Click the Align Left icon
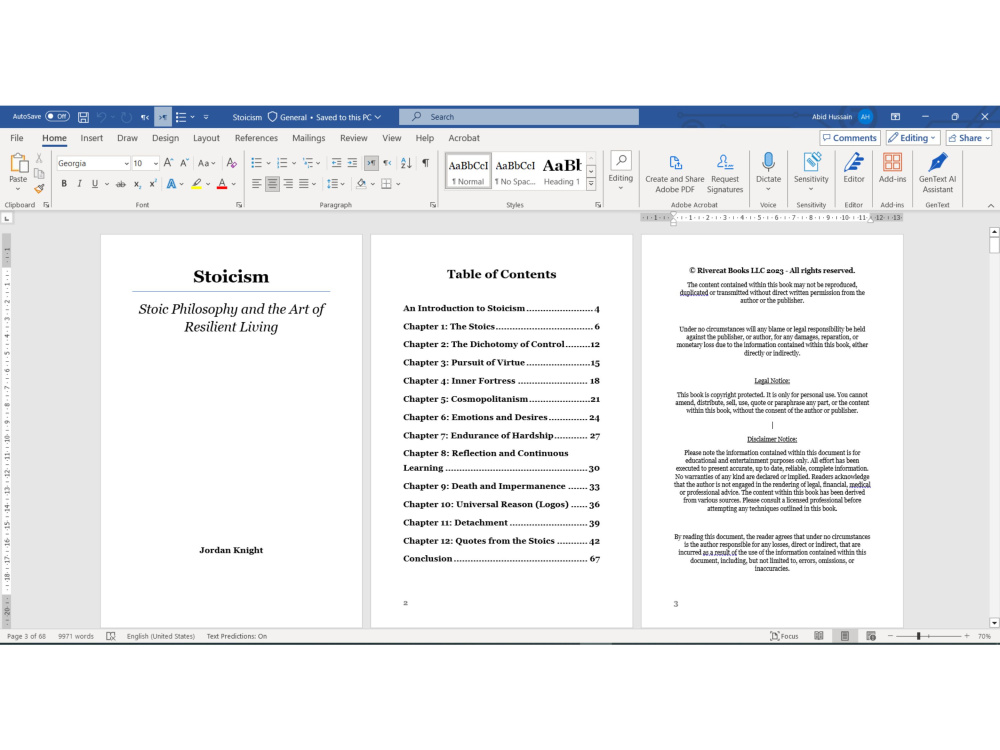 pyautogui.click(x=256, y=184)
